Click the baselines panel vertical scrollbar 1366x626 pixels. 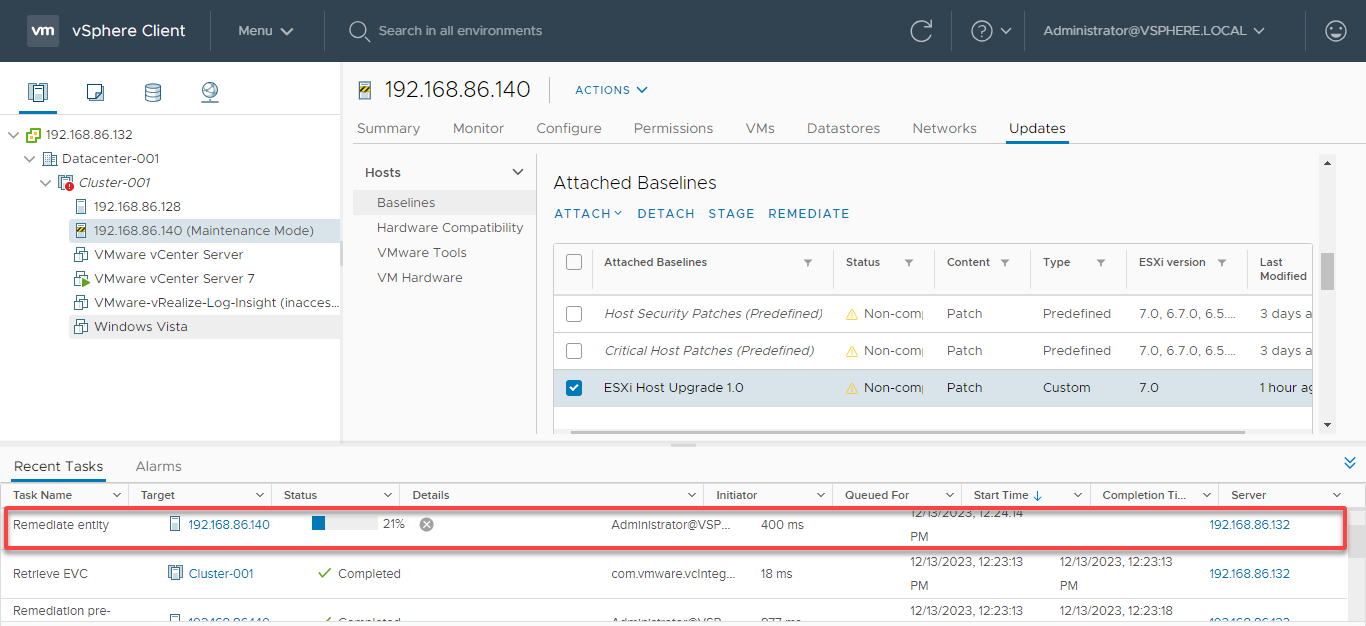(1328, 271)
